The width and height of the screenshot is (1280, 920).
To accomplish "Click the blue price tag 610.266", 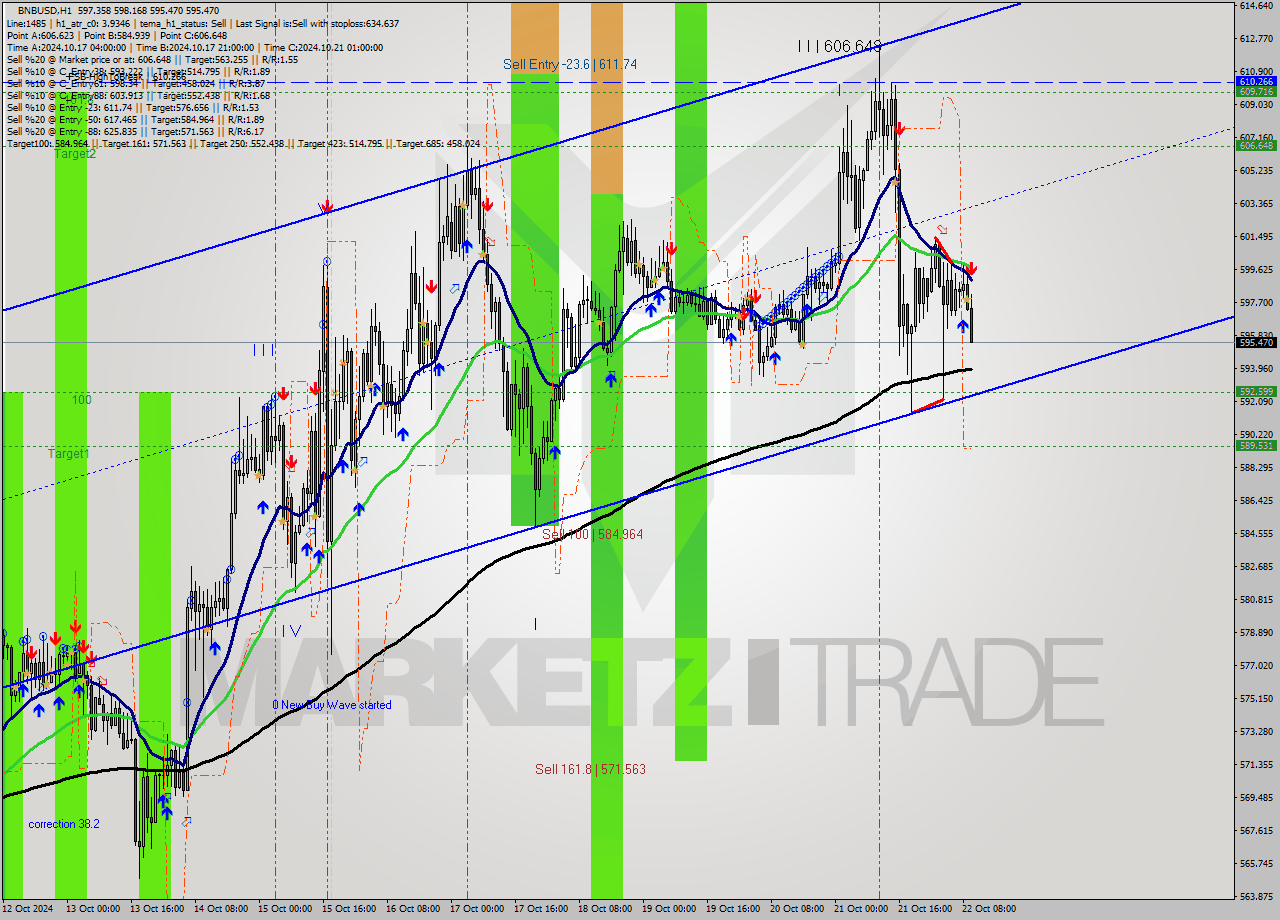I will coord(1256,81).
